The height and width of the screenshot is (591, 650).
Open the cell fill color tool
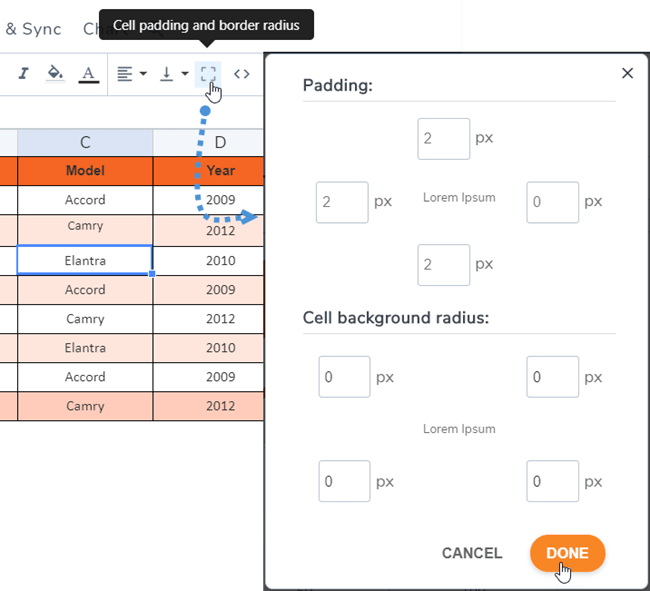(56, 73)
